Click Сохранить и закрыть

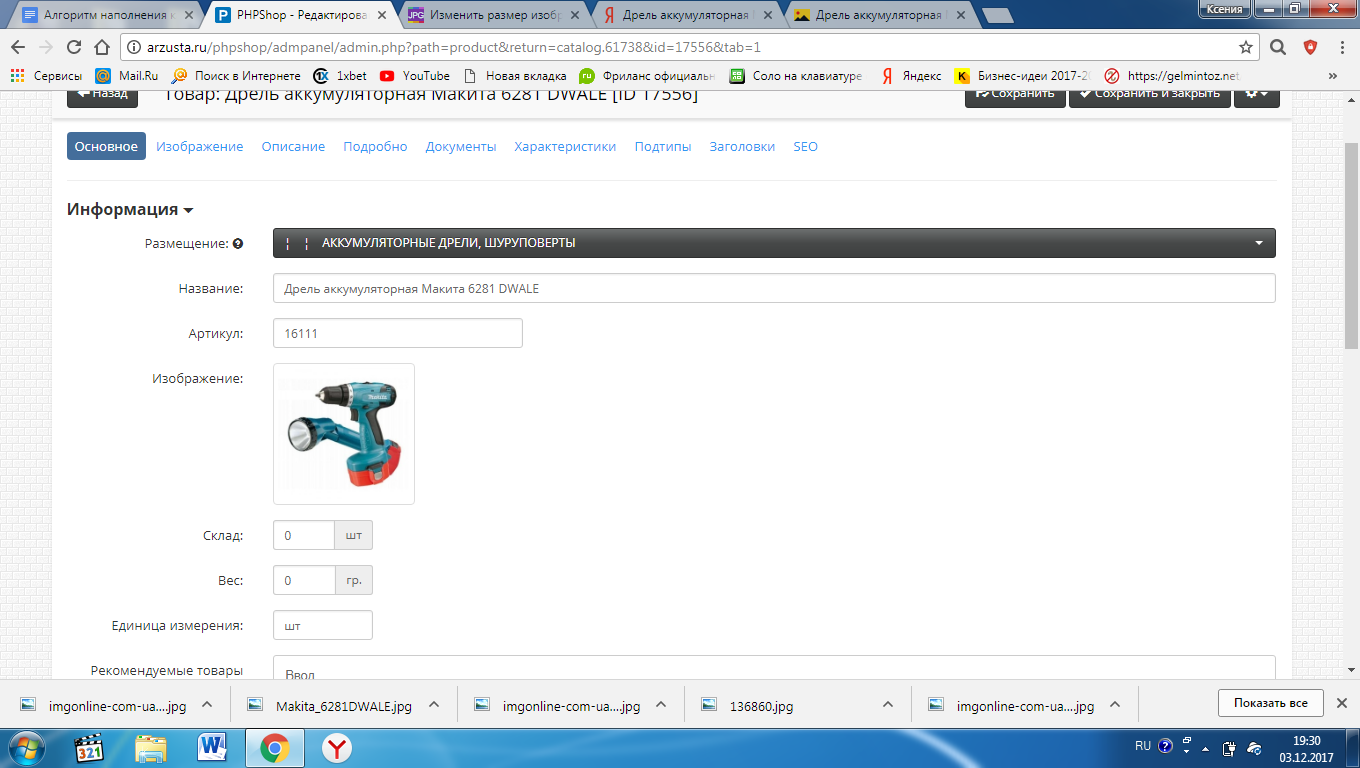(x=1150, y=94)
